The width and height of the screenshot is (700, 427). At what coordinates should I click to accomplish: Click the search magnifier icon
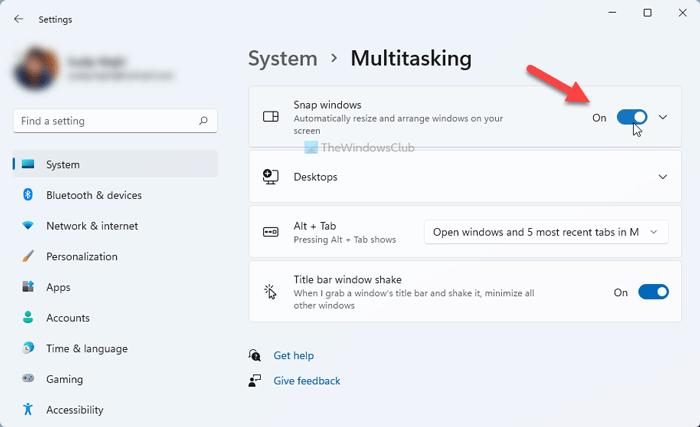[203, 121]
